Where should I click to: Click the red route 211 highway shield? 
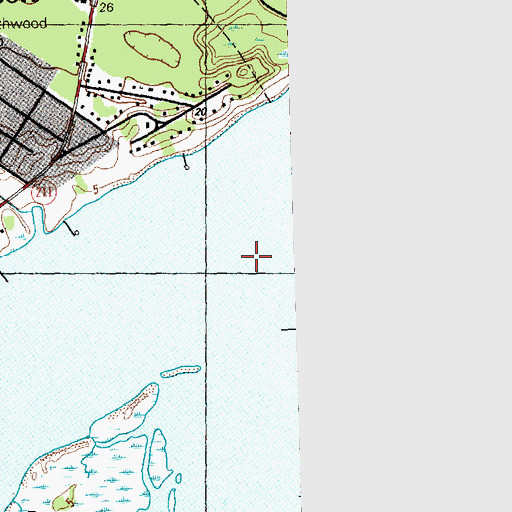[44, 193]
